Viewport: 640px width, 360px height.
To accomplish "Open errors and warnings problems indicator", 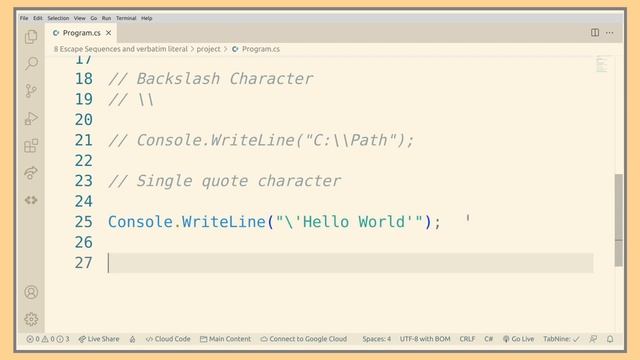I will [48, 339].
